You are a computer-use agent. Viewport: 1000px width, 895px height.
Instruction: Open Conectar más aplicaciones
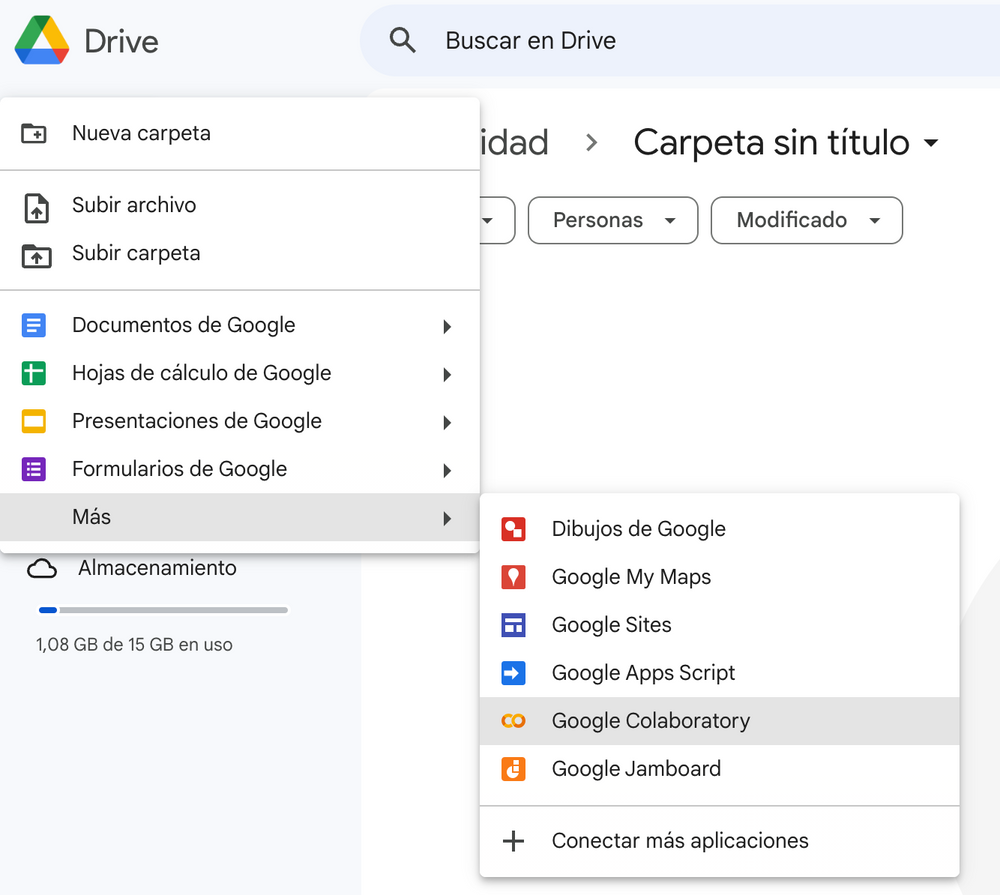tap(680, 841)
